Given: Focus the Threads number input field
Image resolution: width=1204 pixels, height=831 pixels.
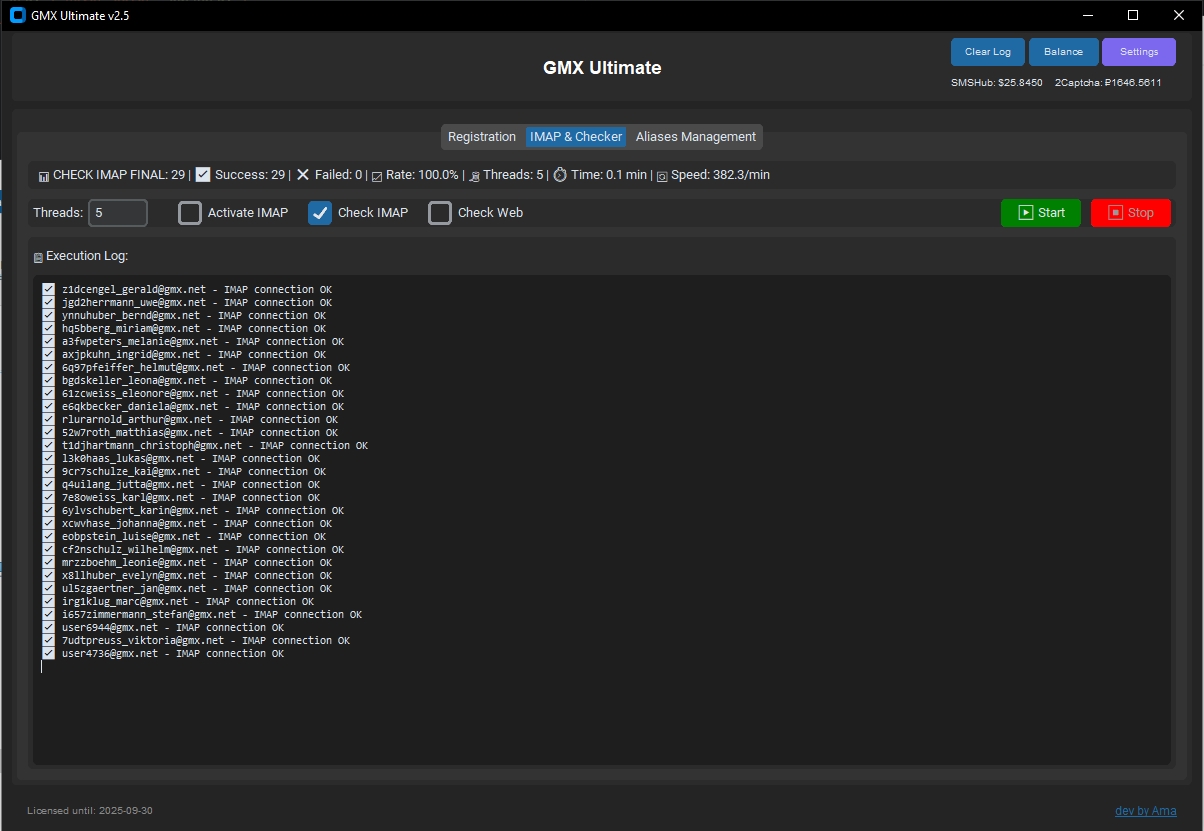Looking at the screenshot, I should click(x=118, y=213).
